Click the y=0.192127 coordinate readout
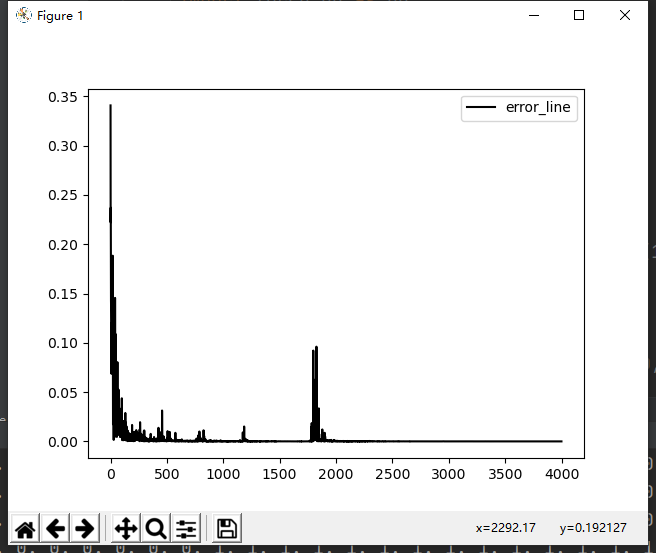Screen dimensions: 656x553 pos(593,528)
